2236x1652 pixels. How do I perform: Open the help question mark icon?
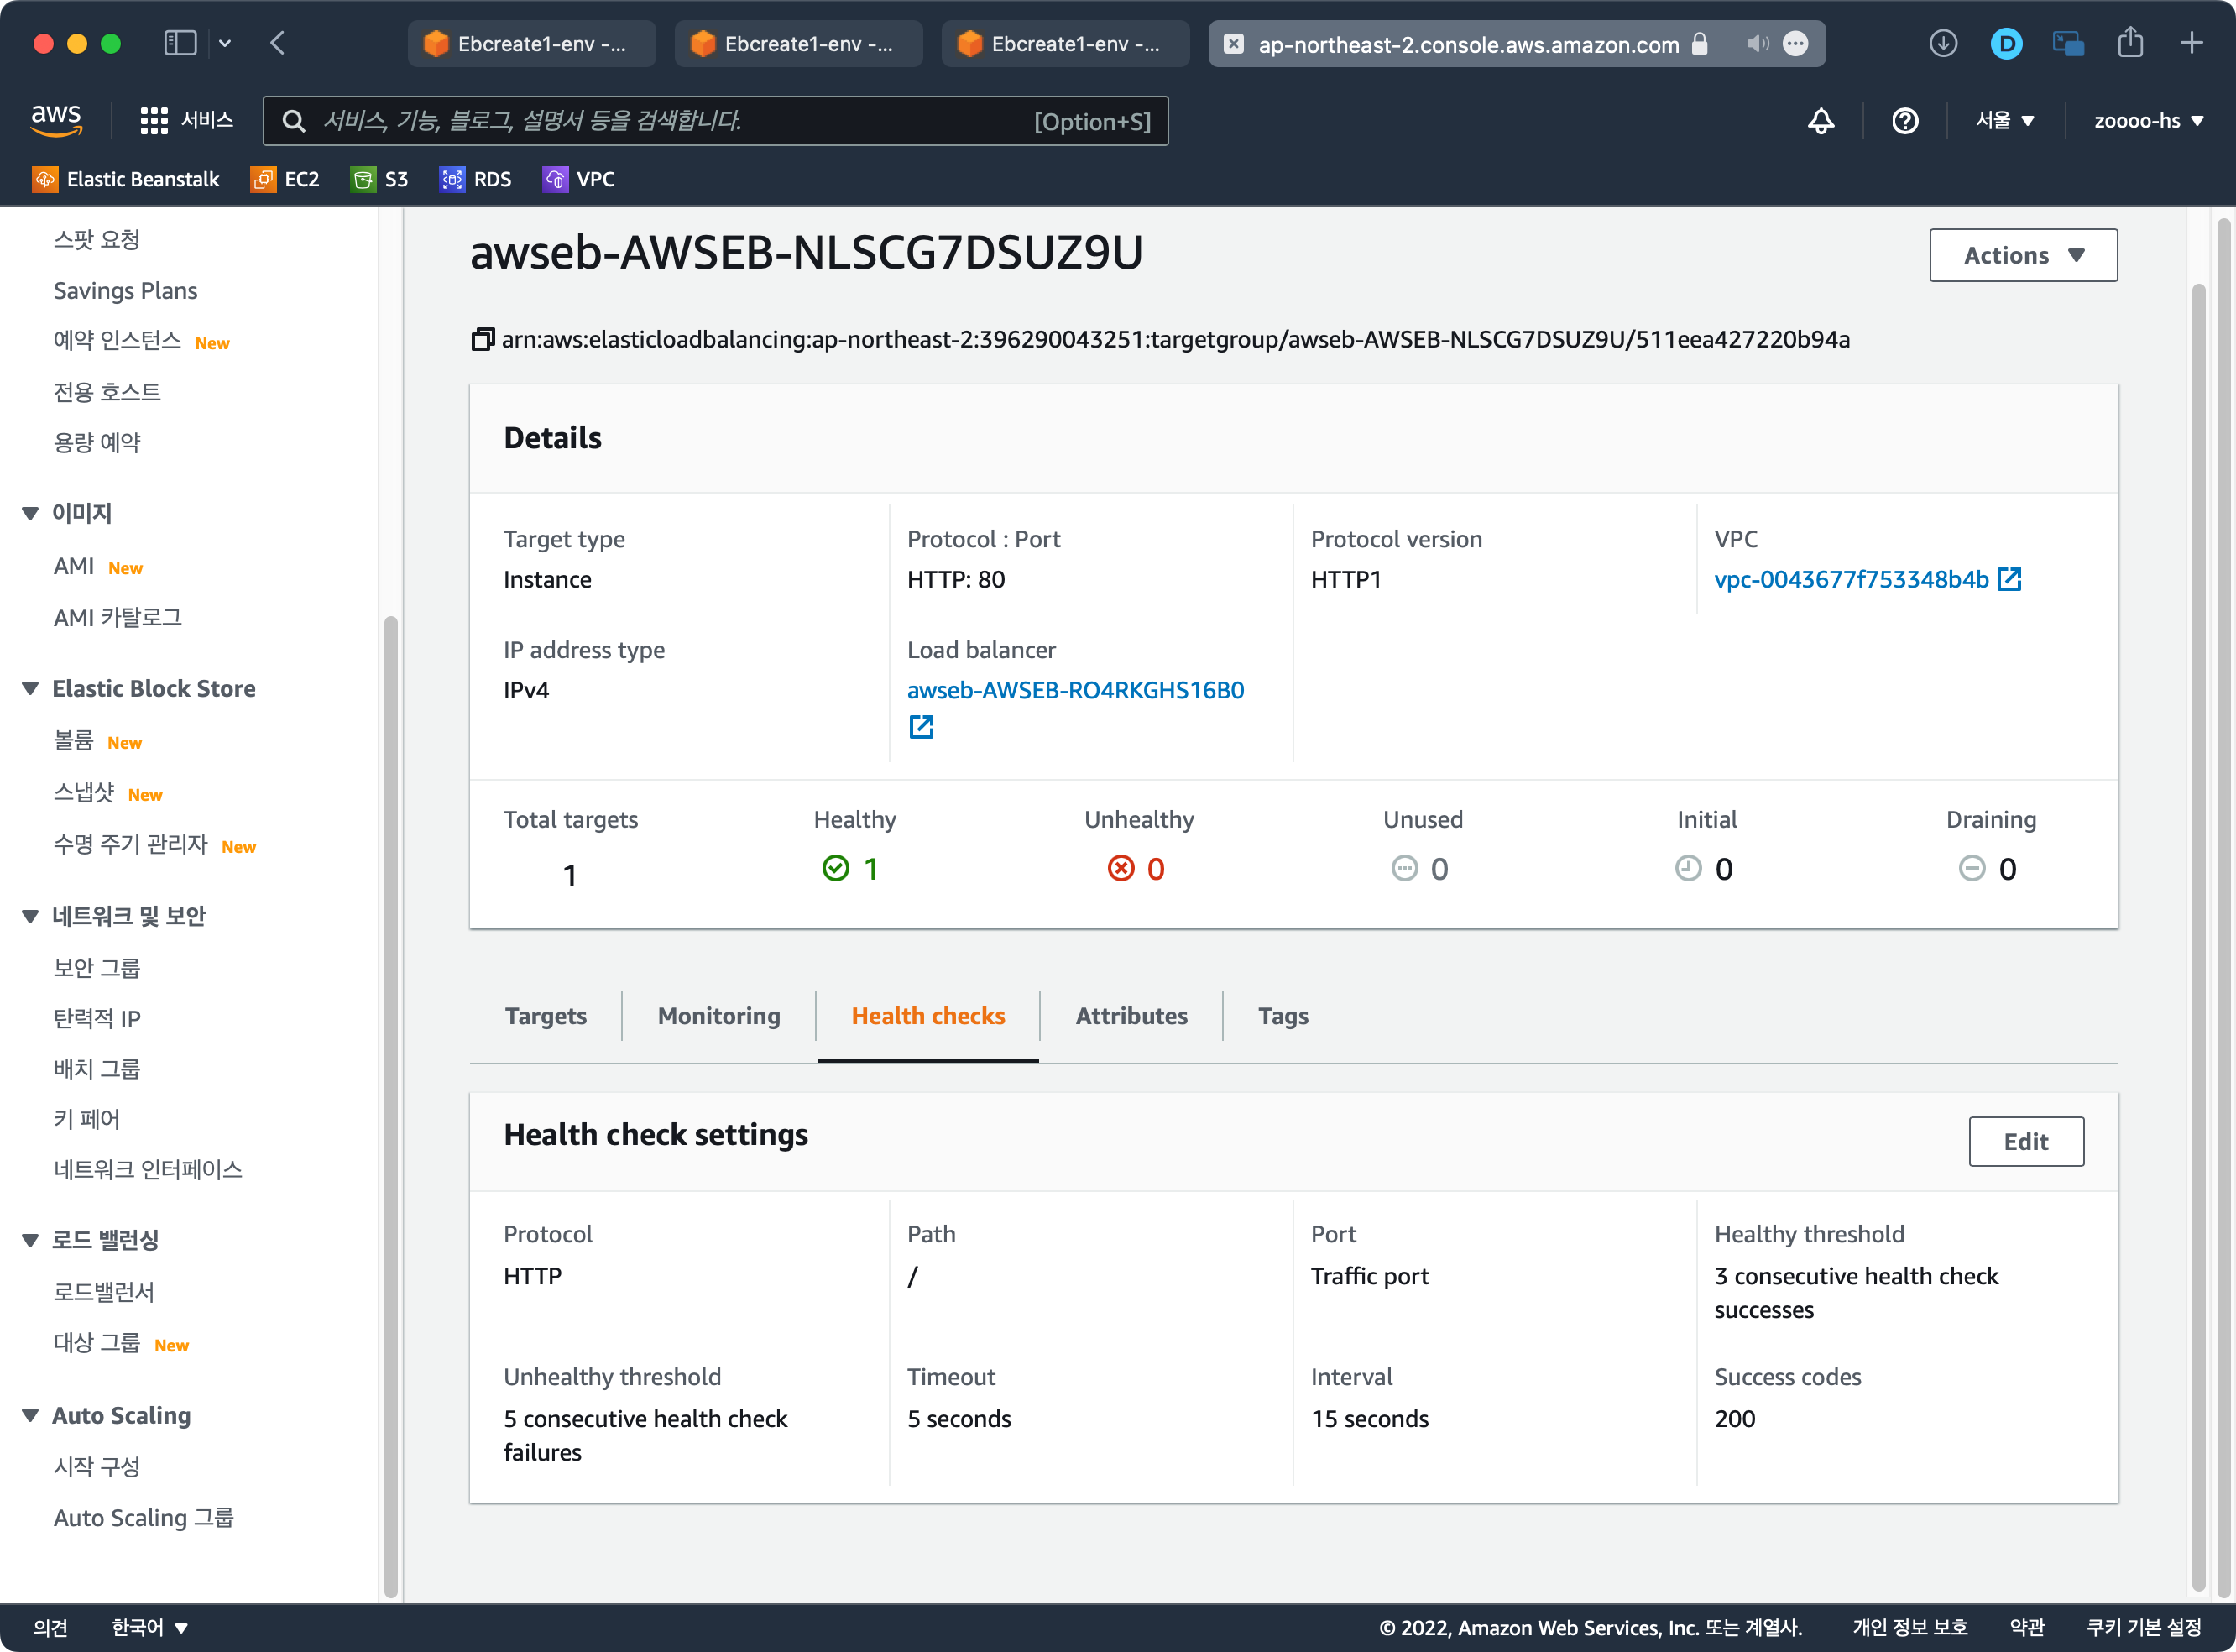point(1905,121)
